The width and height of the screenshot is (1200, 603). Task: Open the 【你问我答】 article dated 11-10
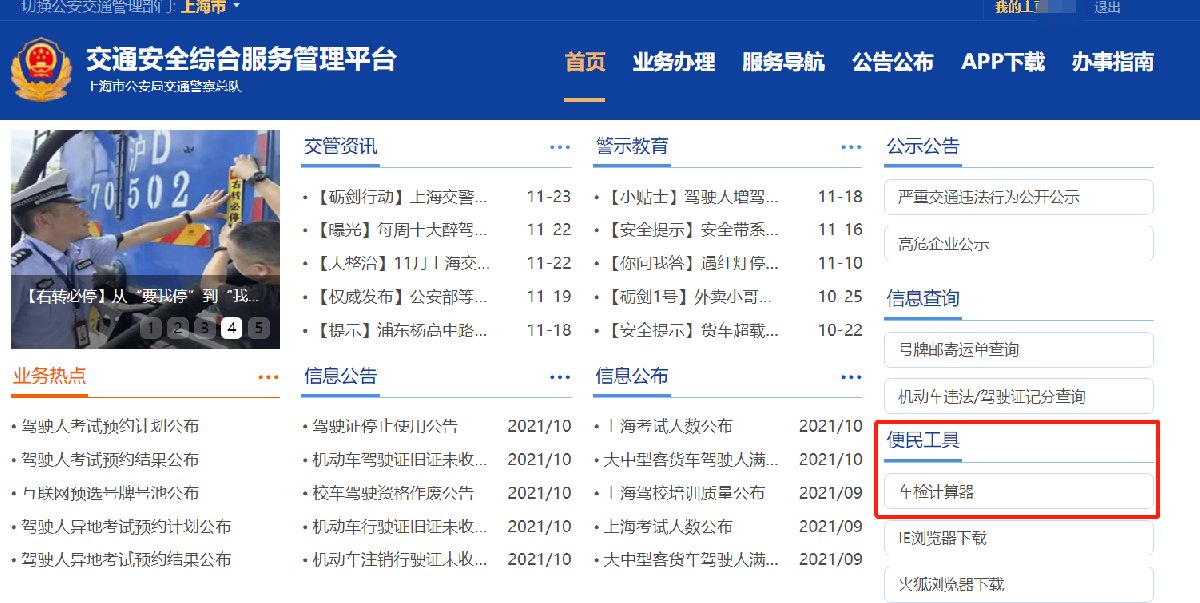(x=691, y=263)
